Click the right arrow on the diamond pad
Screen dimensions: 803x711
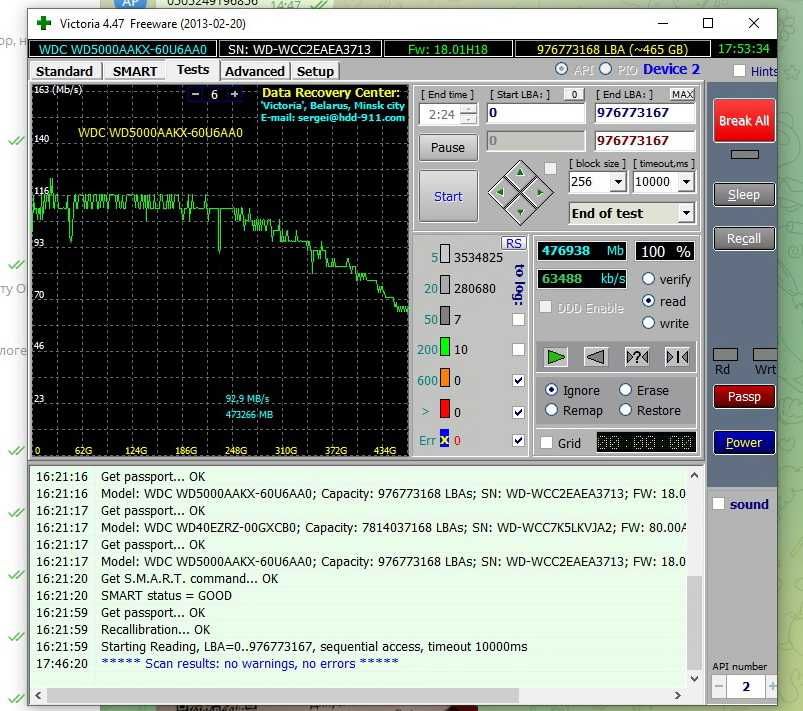coord(540,192)
